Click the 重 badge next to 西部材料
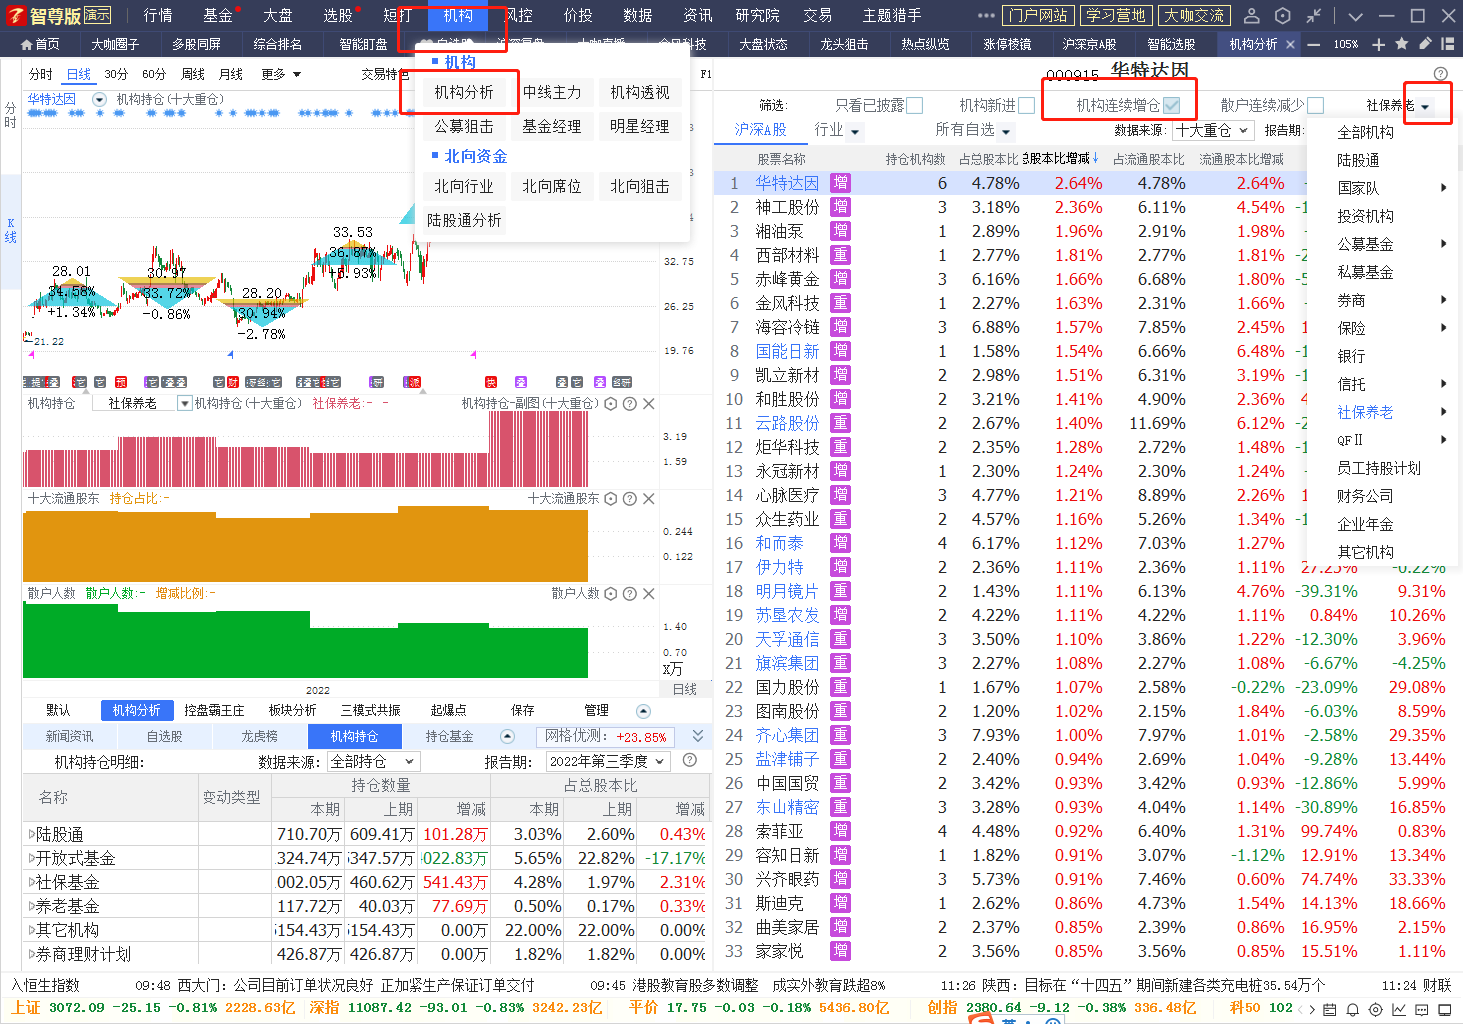 (x=840, y=255)
